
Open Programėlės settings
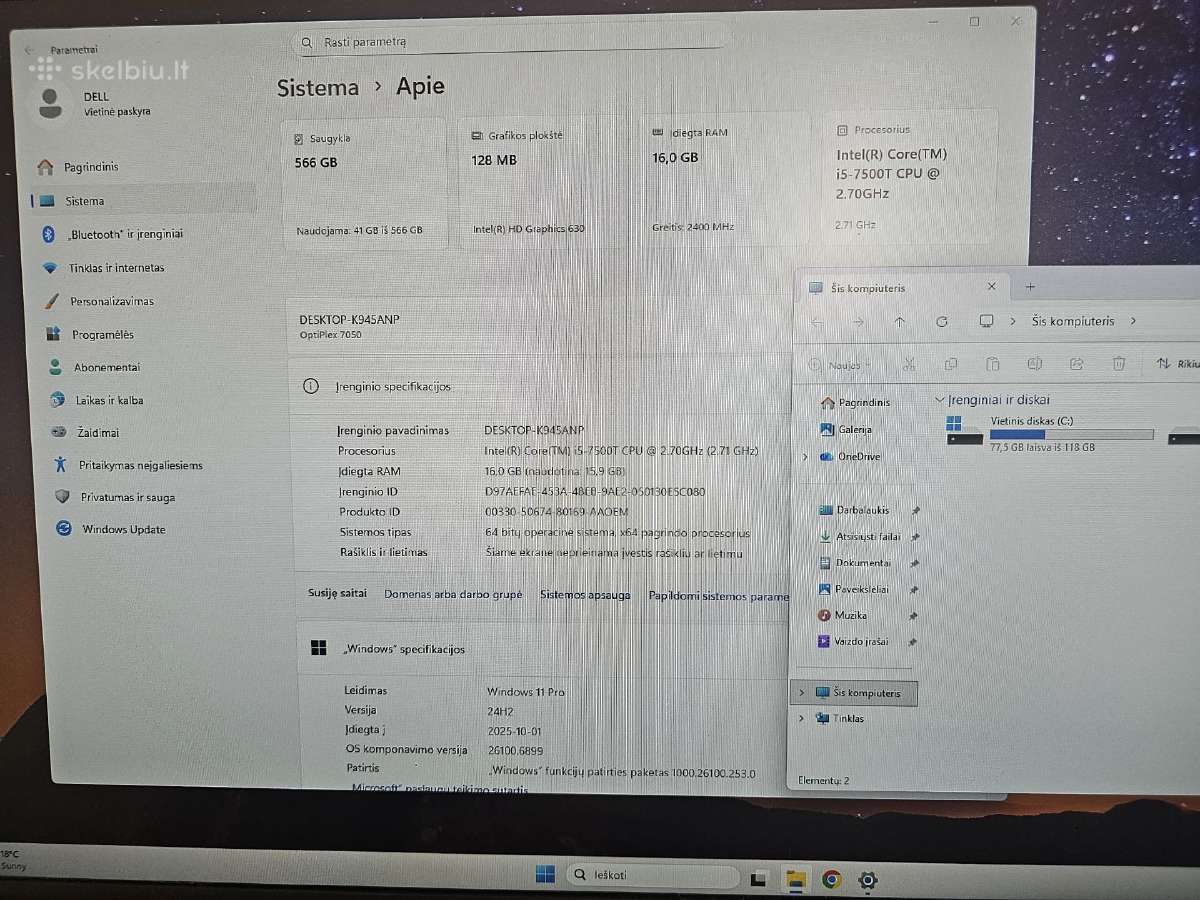coord(90,335)
